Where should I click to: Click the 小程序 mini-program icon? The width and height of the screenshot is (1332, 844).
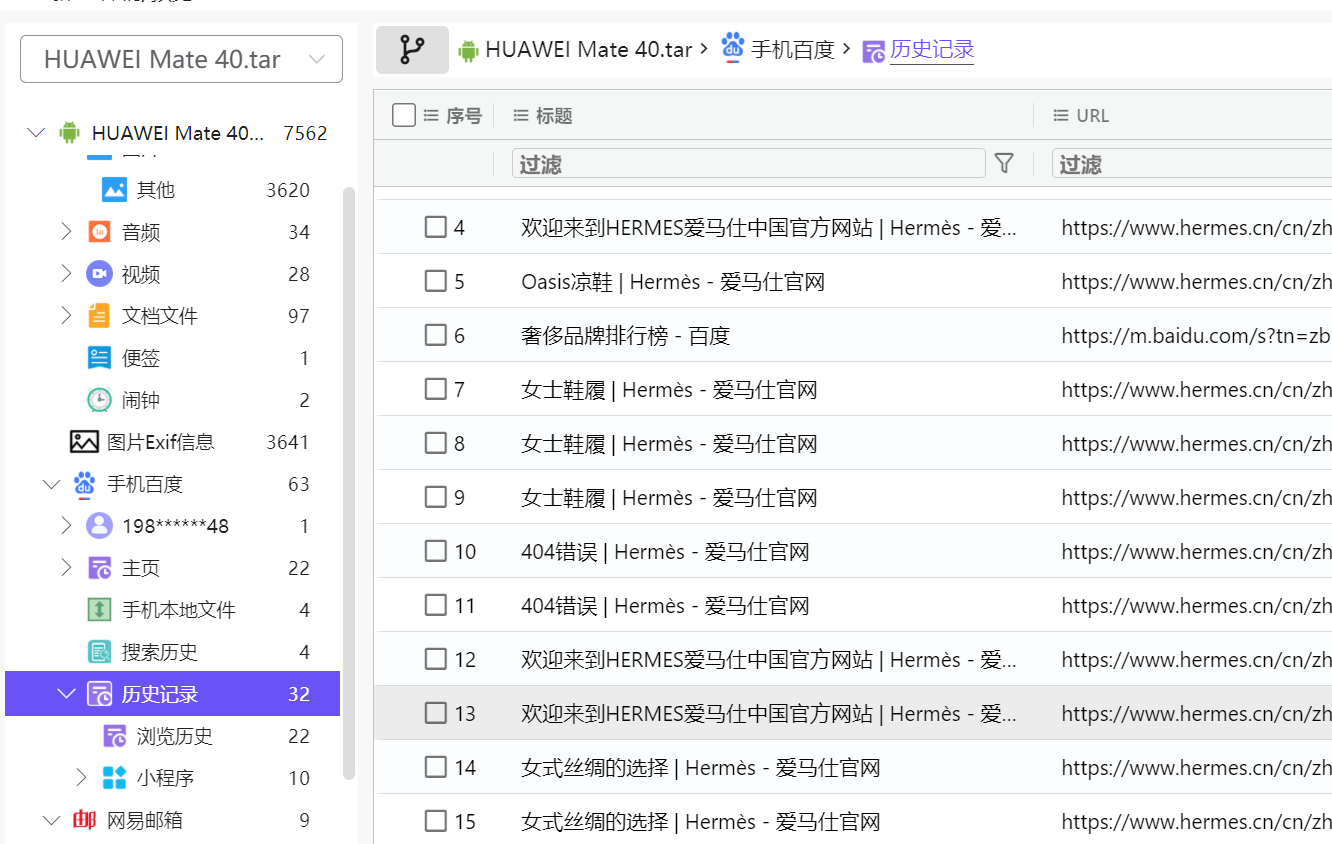coord(114,778)
